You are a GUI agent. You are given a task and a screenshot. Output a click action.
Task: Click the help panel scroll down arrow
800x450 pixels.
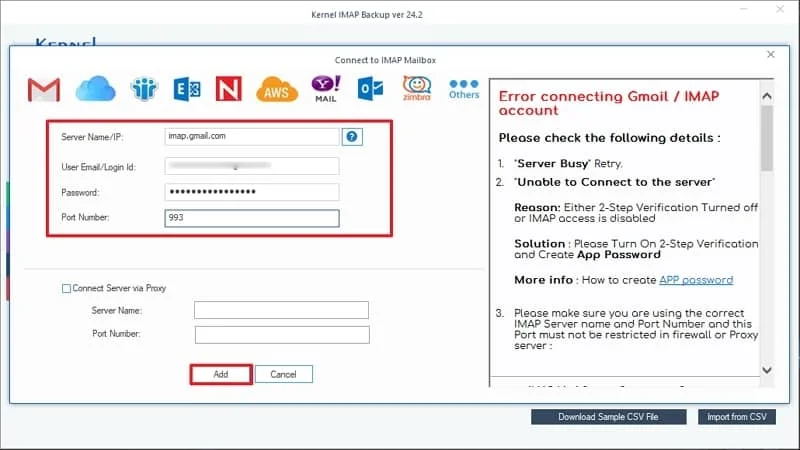pyautogui.click(x=766, y=370)
